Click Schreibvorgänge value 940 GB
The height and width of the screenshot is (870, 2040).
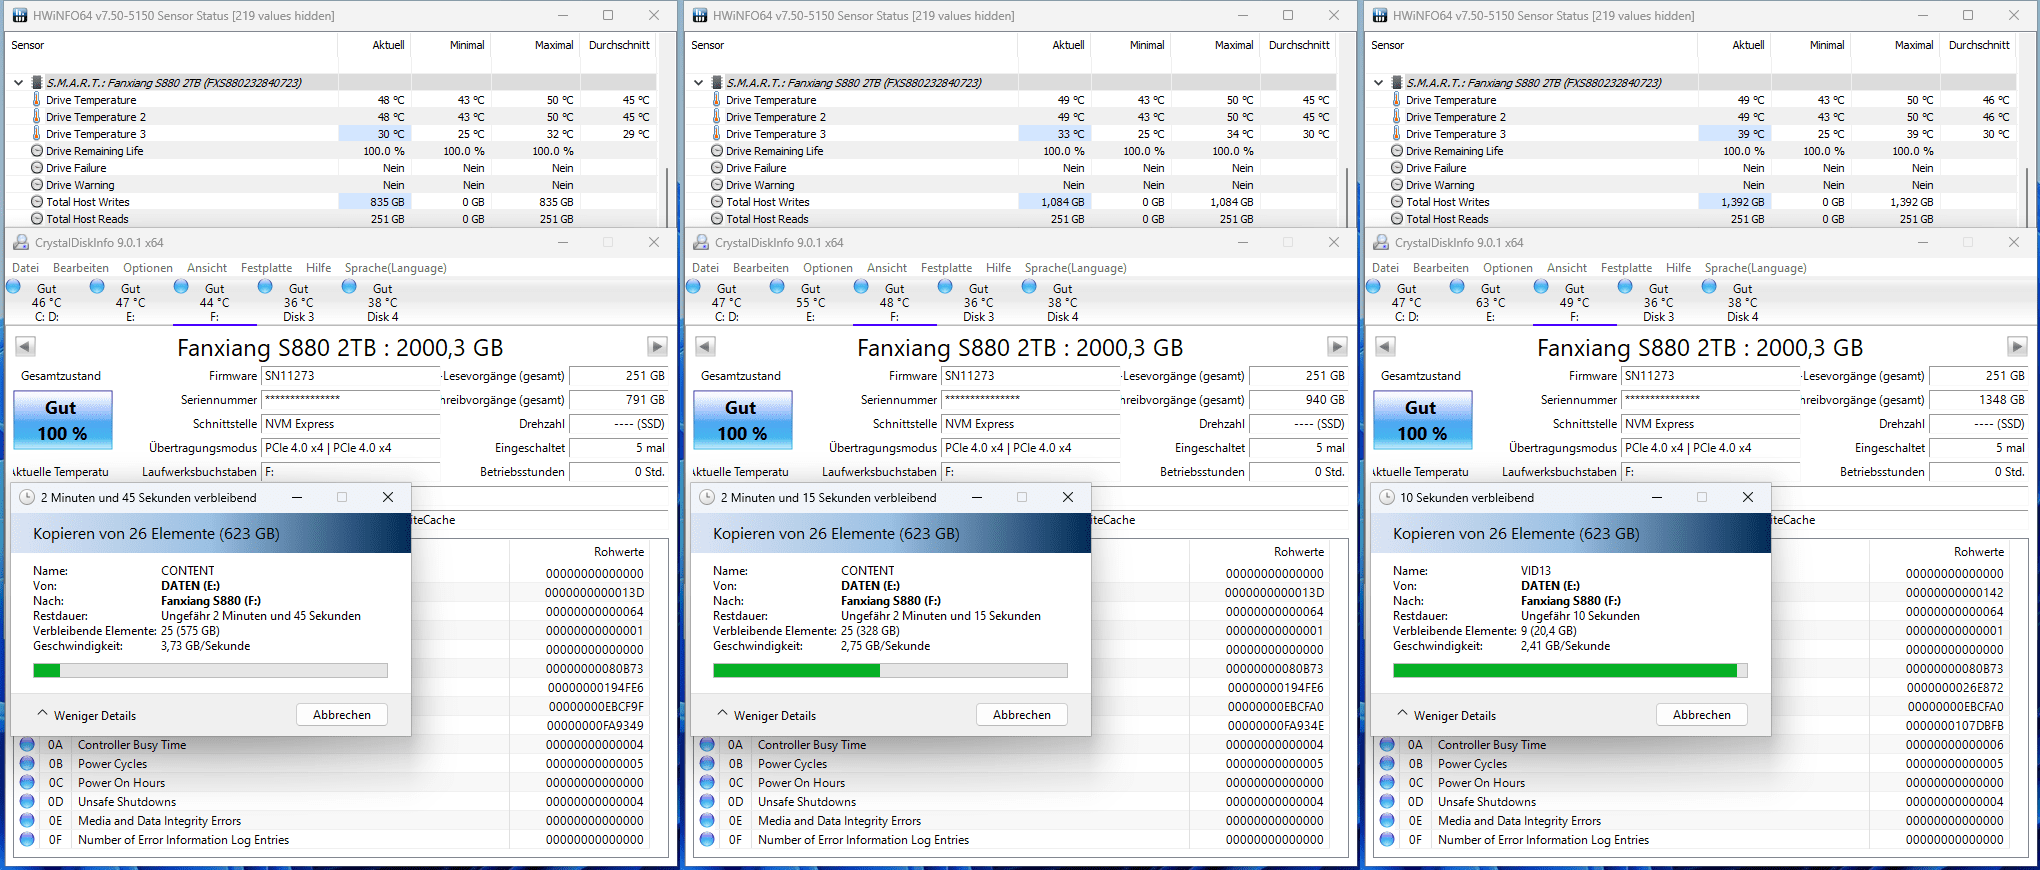tap(1298, 400)
